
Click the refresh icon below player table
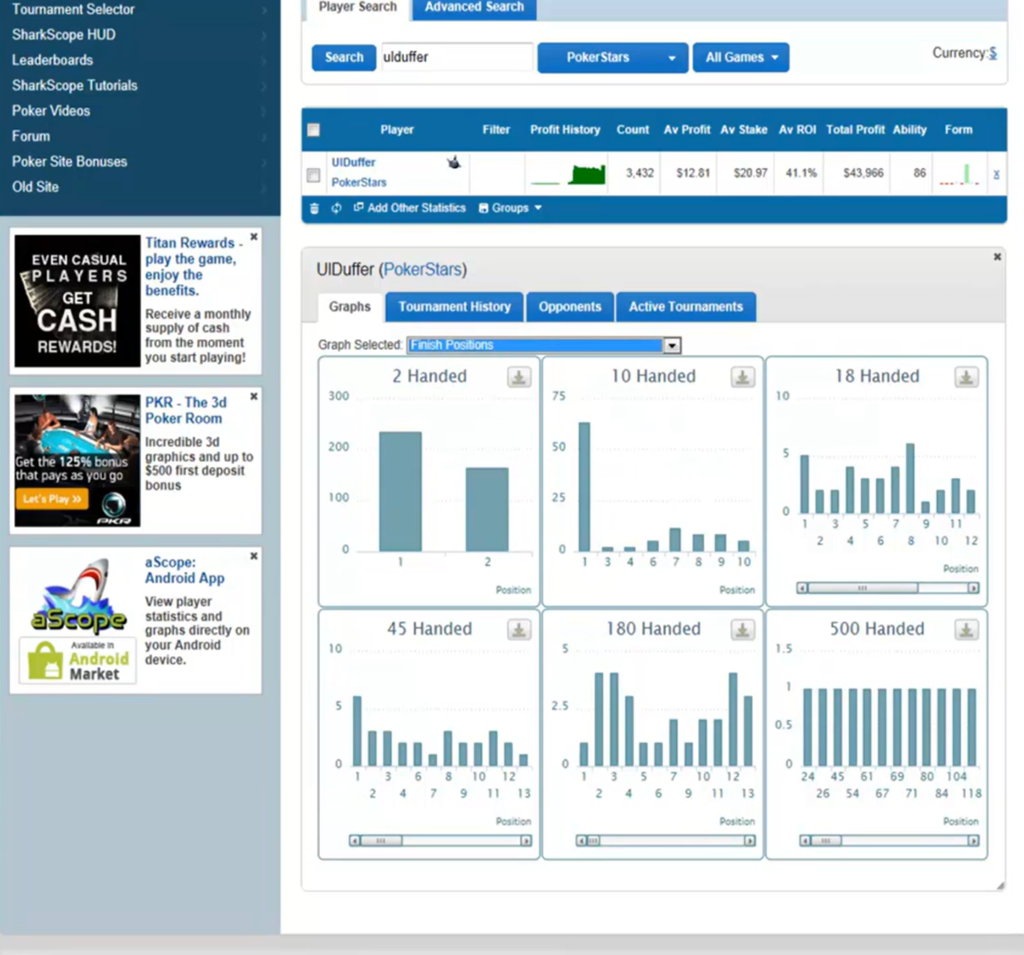click(x=336, y=208)
